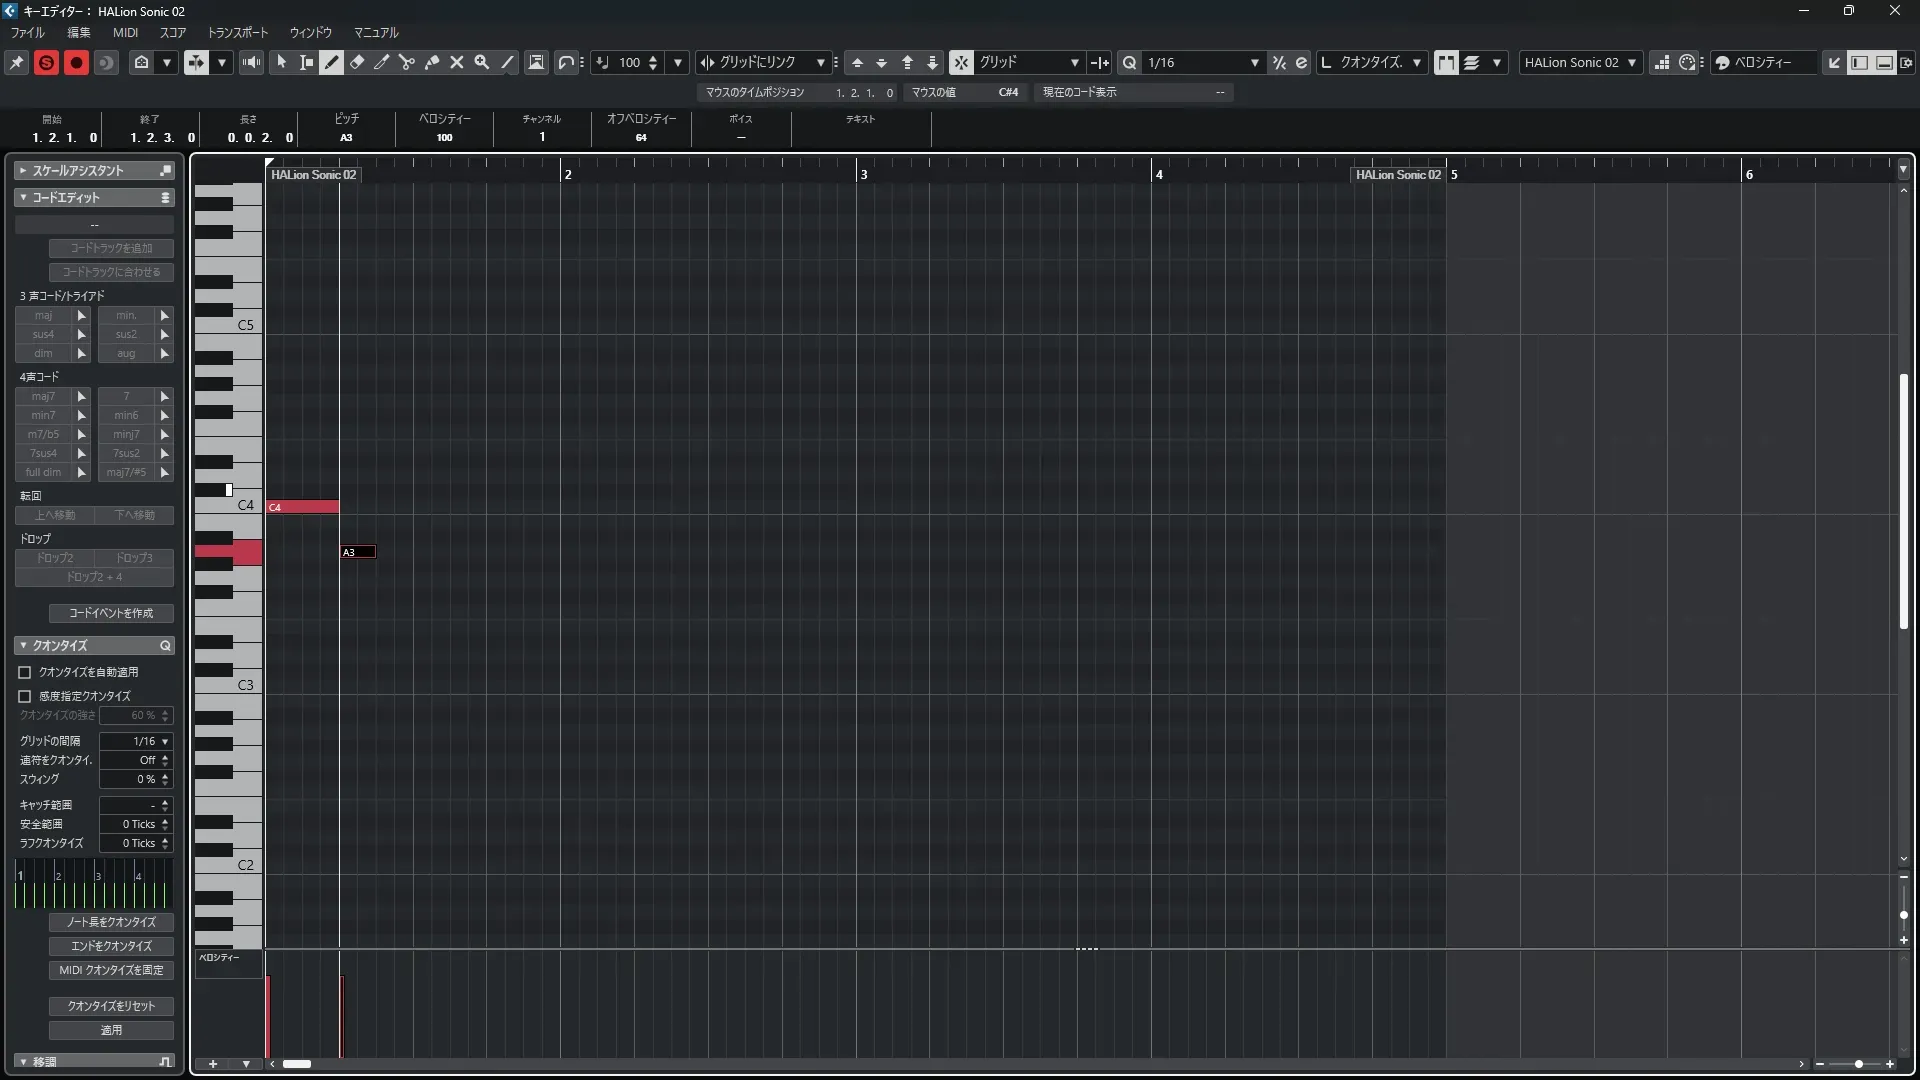Enable auto-apply quantize checkbox

tap(25, 672)
